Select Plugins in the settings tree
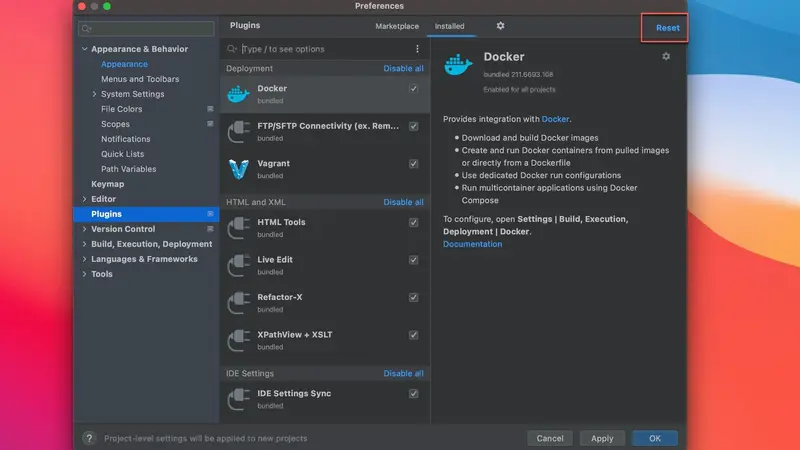800x450 pixels. (x=146, y=214)
